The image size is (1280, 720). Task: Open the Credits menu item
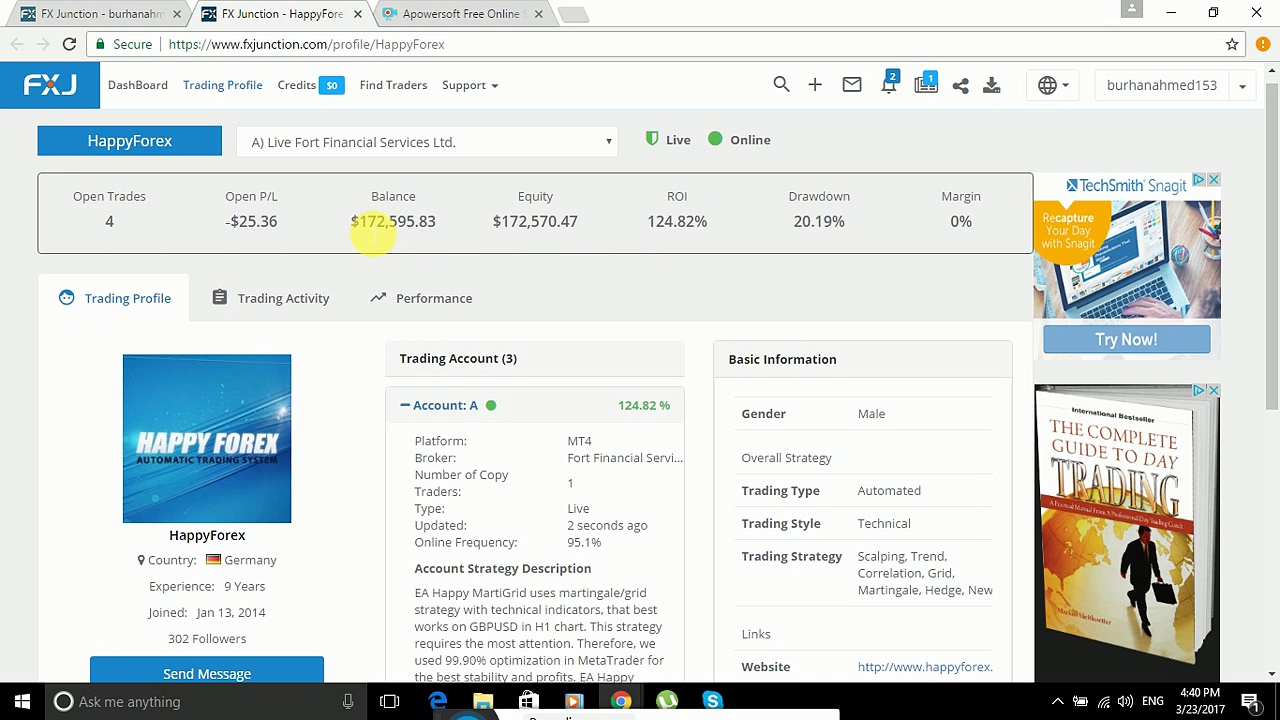click(297, 85)
